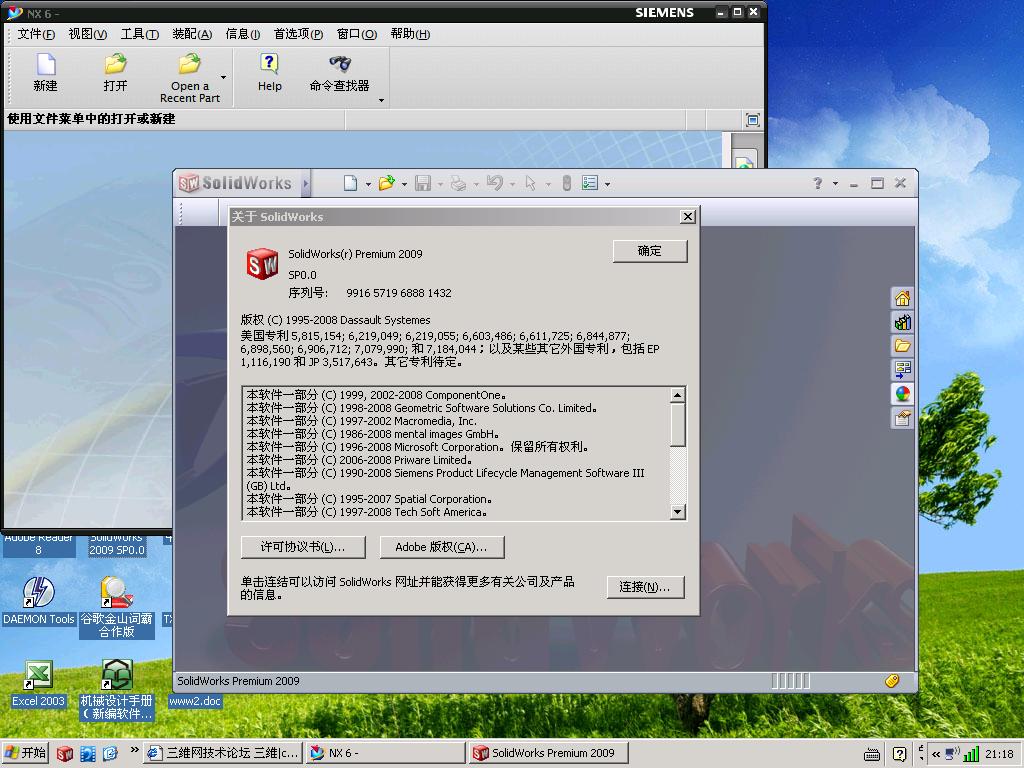The height and width of the screenshot is (768, 1024).
Task: Click the www2.doc desktop file label
Action: coord(195,701)
